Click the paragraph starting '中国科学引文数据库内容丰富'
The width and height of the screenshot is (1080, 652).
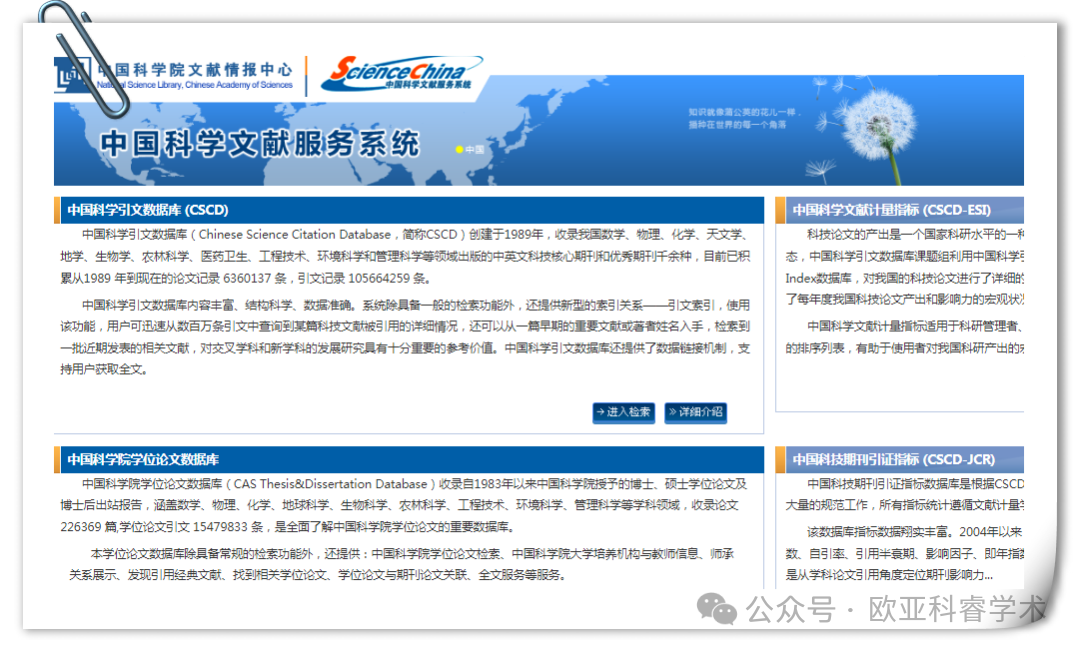(405, 337)
